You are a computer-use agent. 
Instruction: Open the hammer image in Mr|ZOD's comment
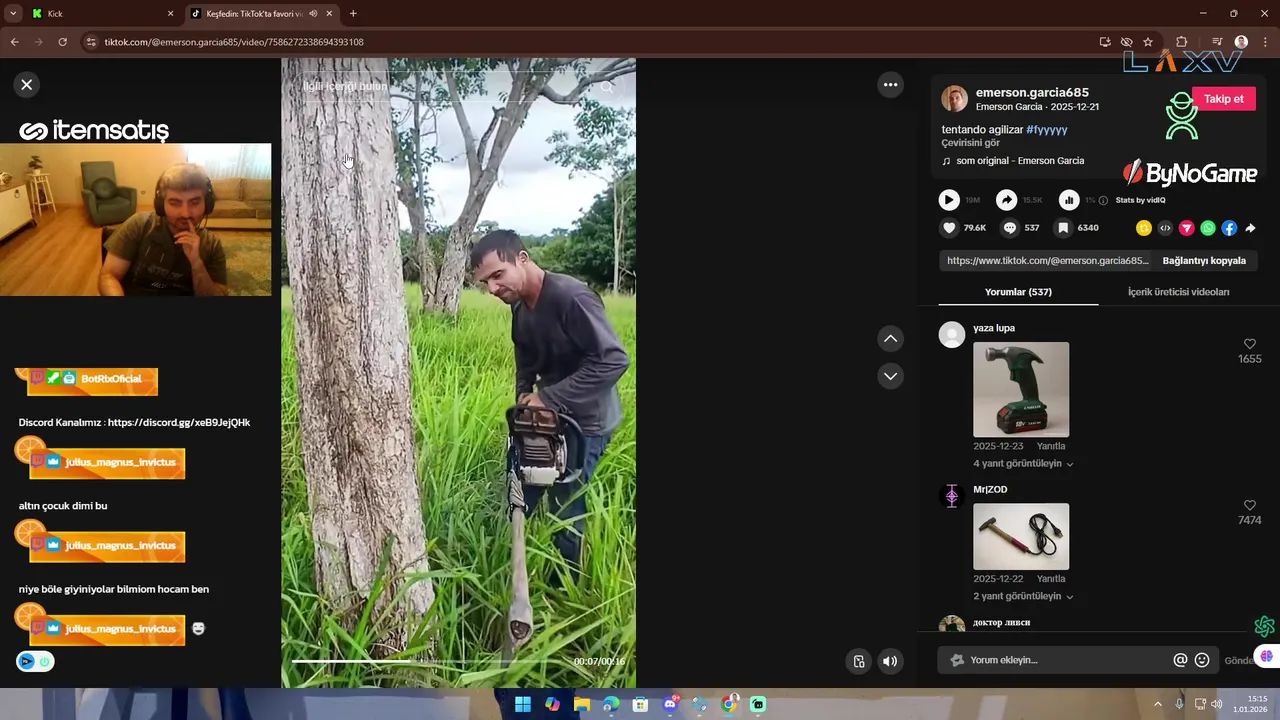point(1021,537)
